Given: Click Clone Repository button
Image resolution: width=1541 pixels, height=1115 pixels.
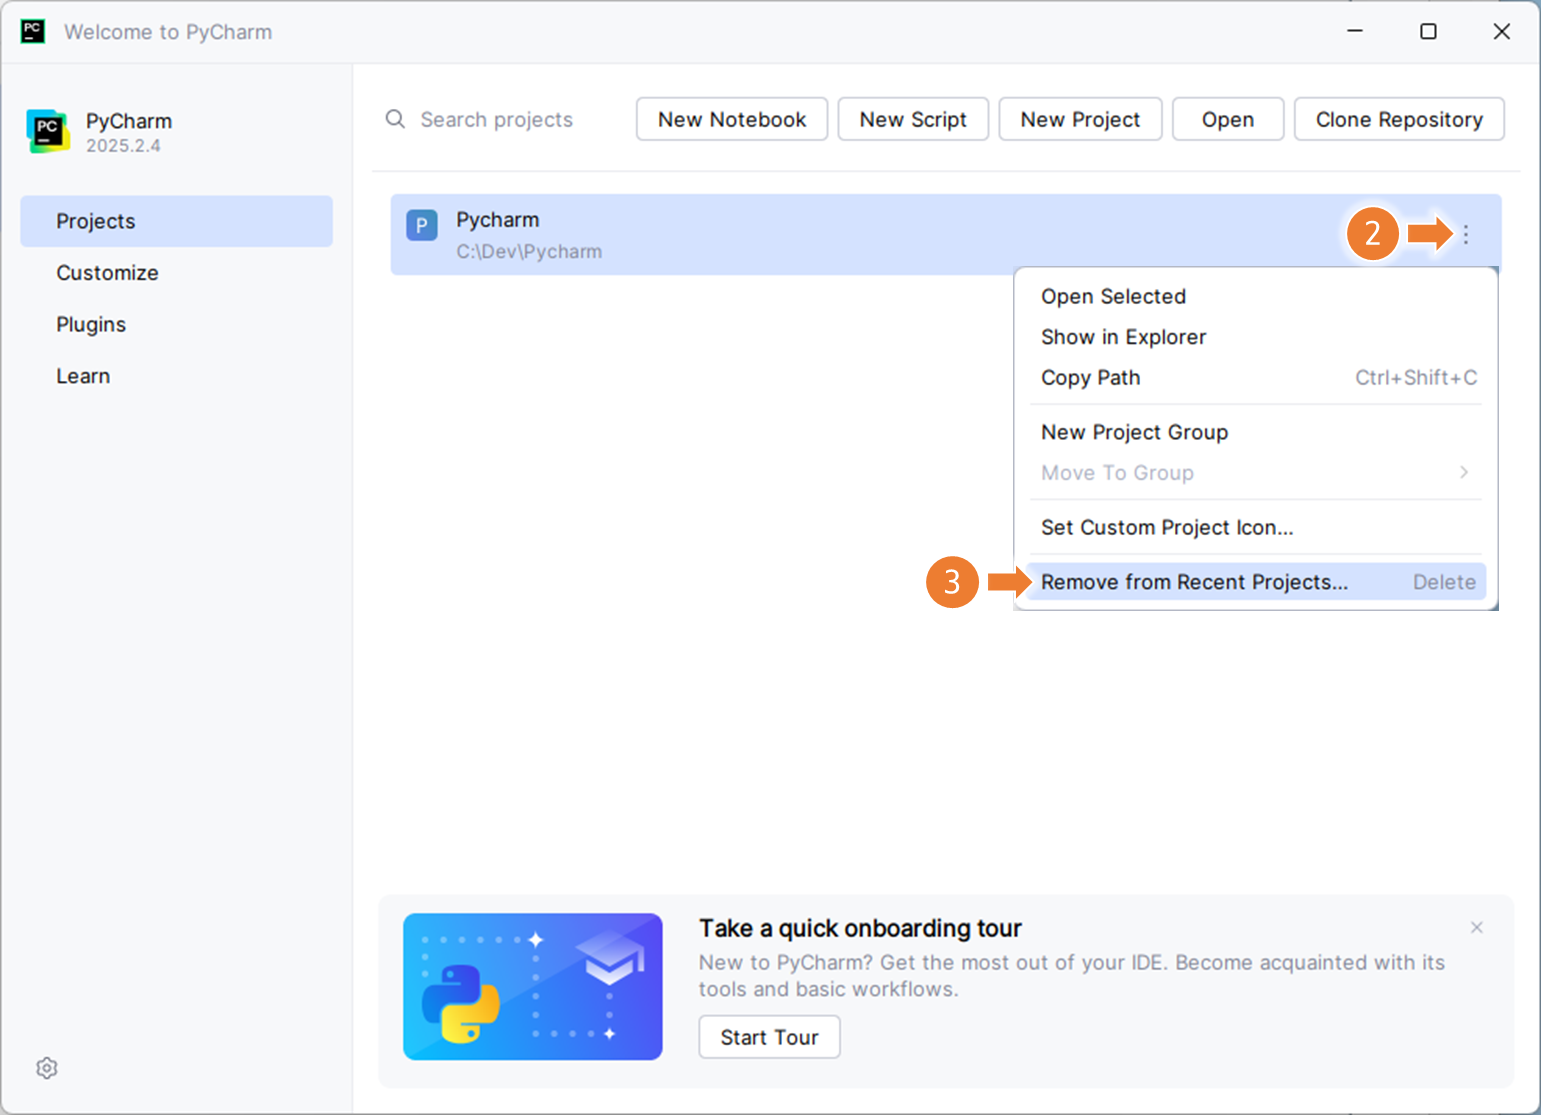Looking at the screenshot, I should click(1399, 119).
